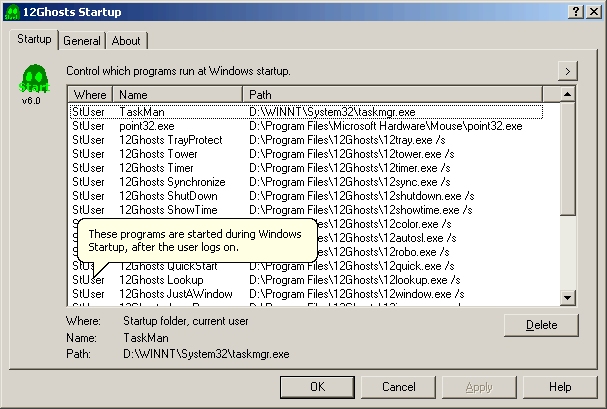Click the 12tower.exe /s path cell

tap(352, 154)
